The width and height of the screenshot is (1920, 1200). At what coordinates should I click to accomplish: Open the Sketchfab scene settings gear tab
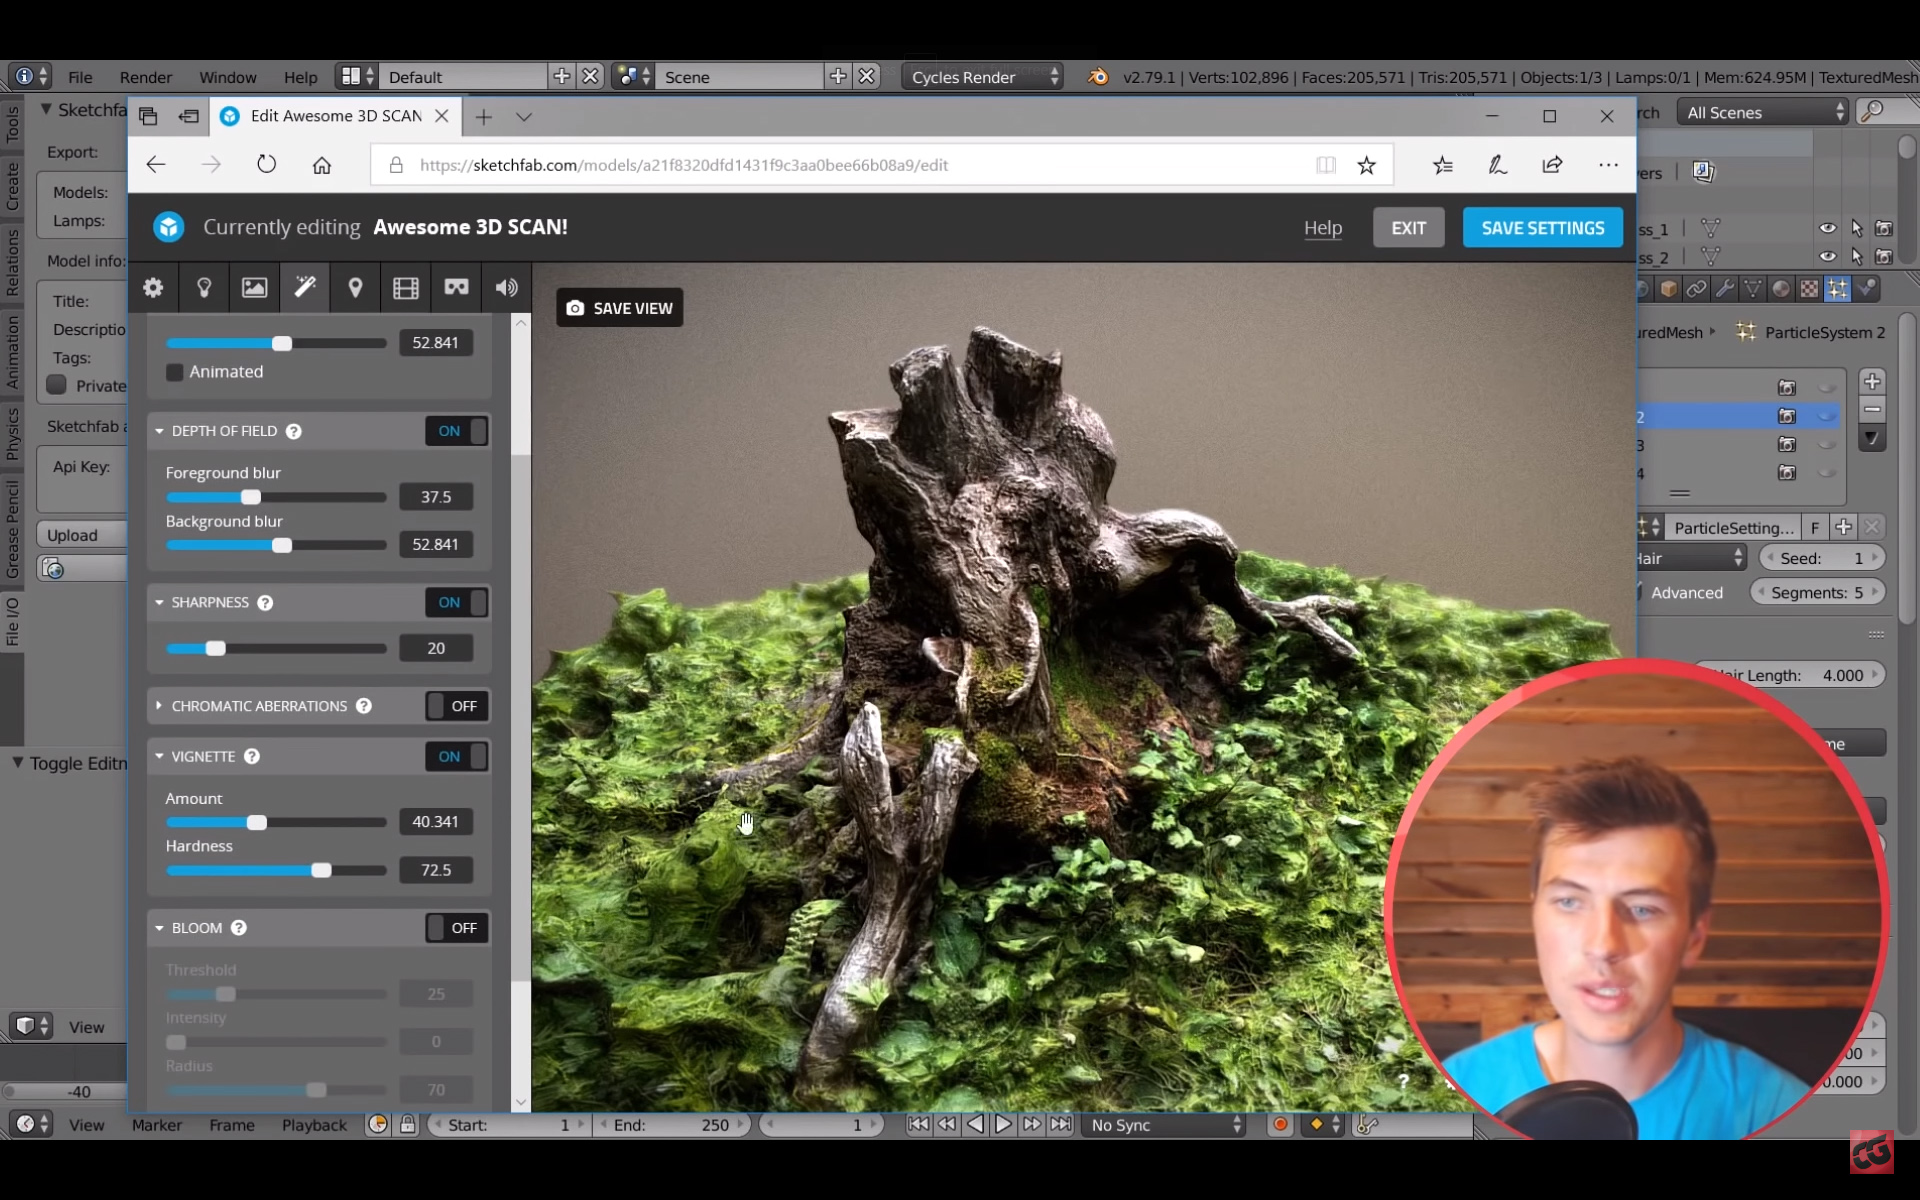coord(153,288)
